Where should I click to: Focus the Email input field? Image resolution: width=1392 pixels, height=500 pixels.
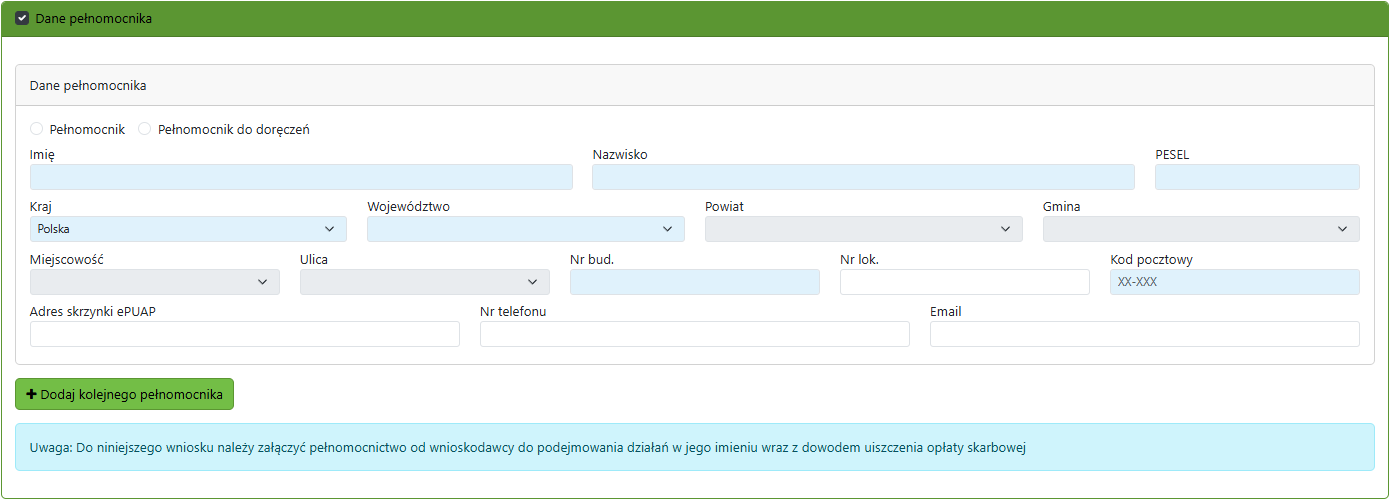1144,334
